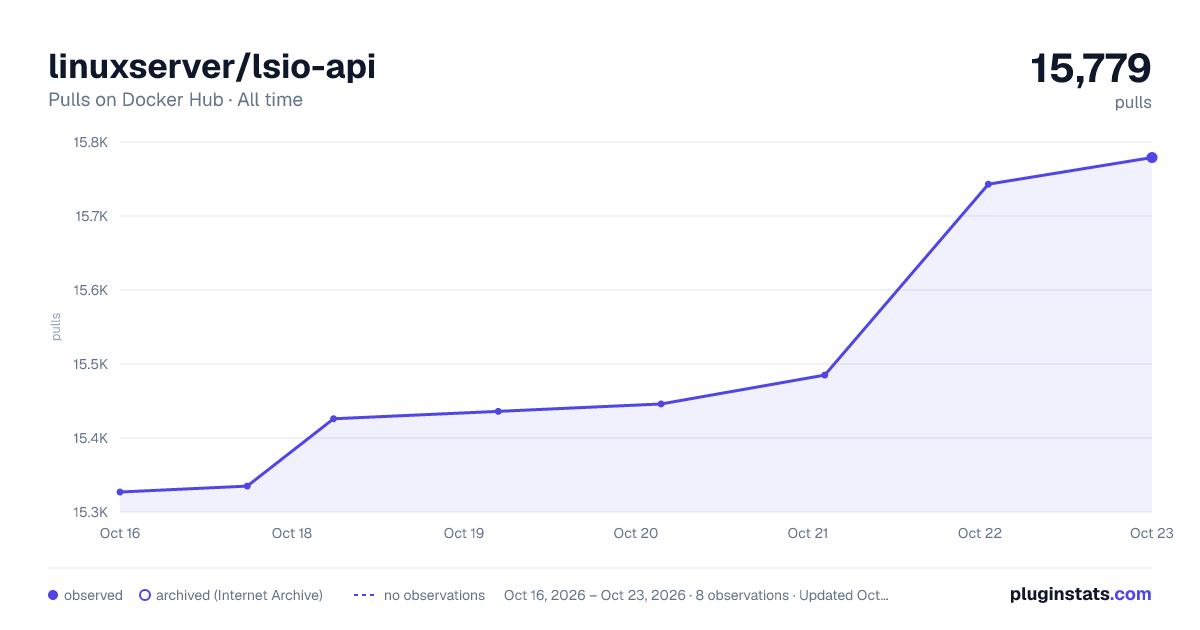Click the linuxserver/lsio-api chart title
This screenshot has height=630, width=1200.
coord(212,67)
